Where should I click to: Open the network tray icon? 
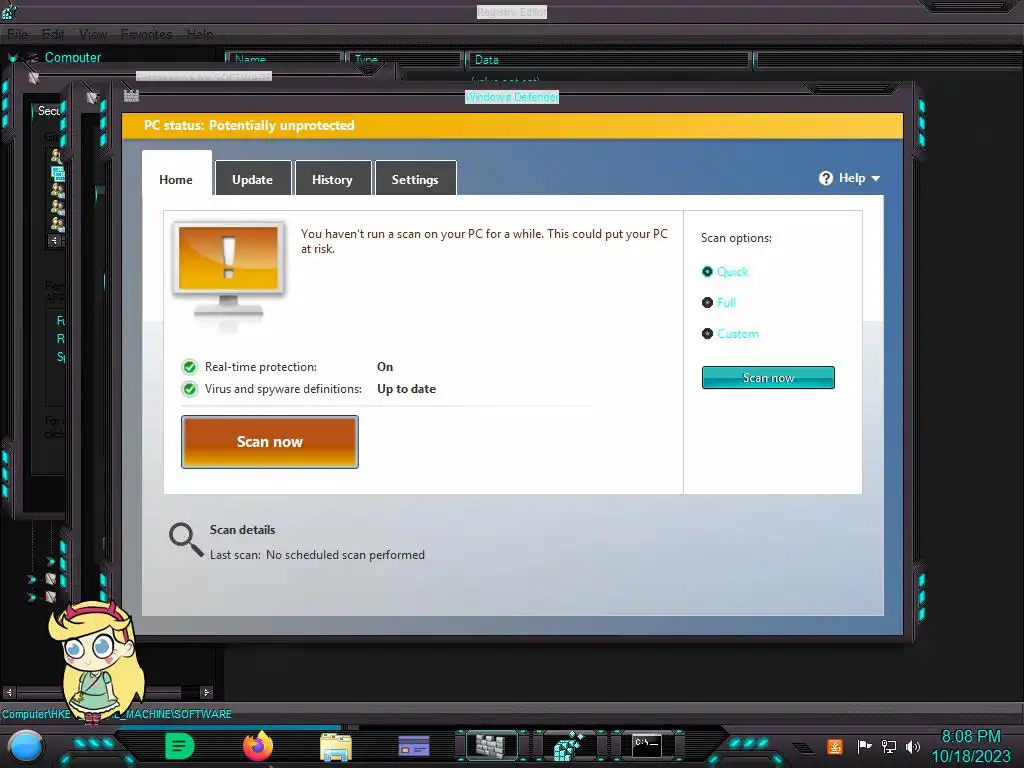(x=889, y=746)
